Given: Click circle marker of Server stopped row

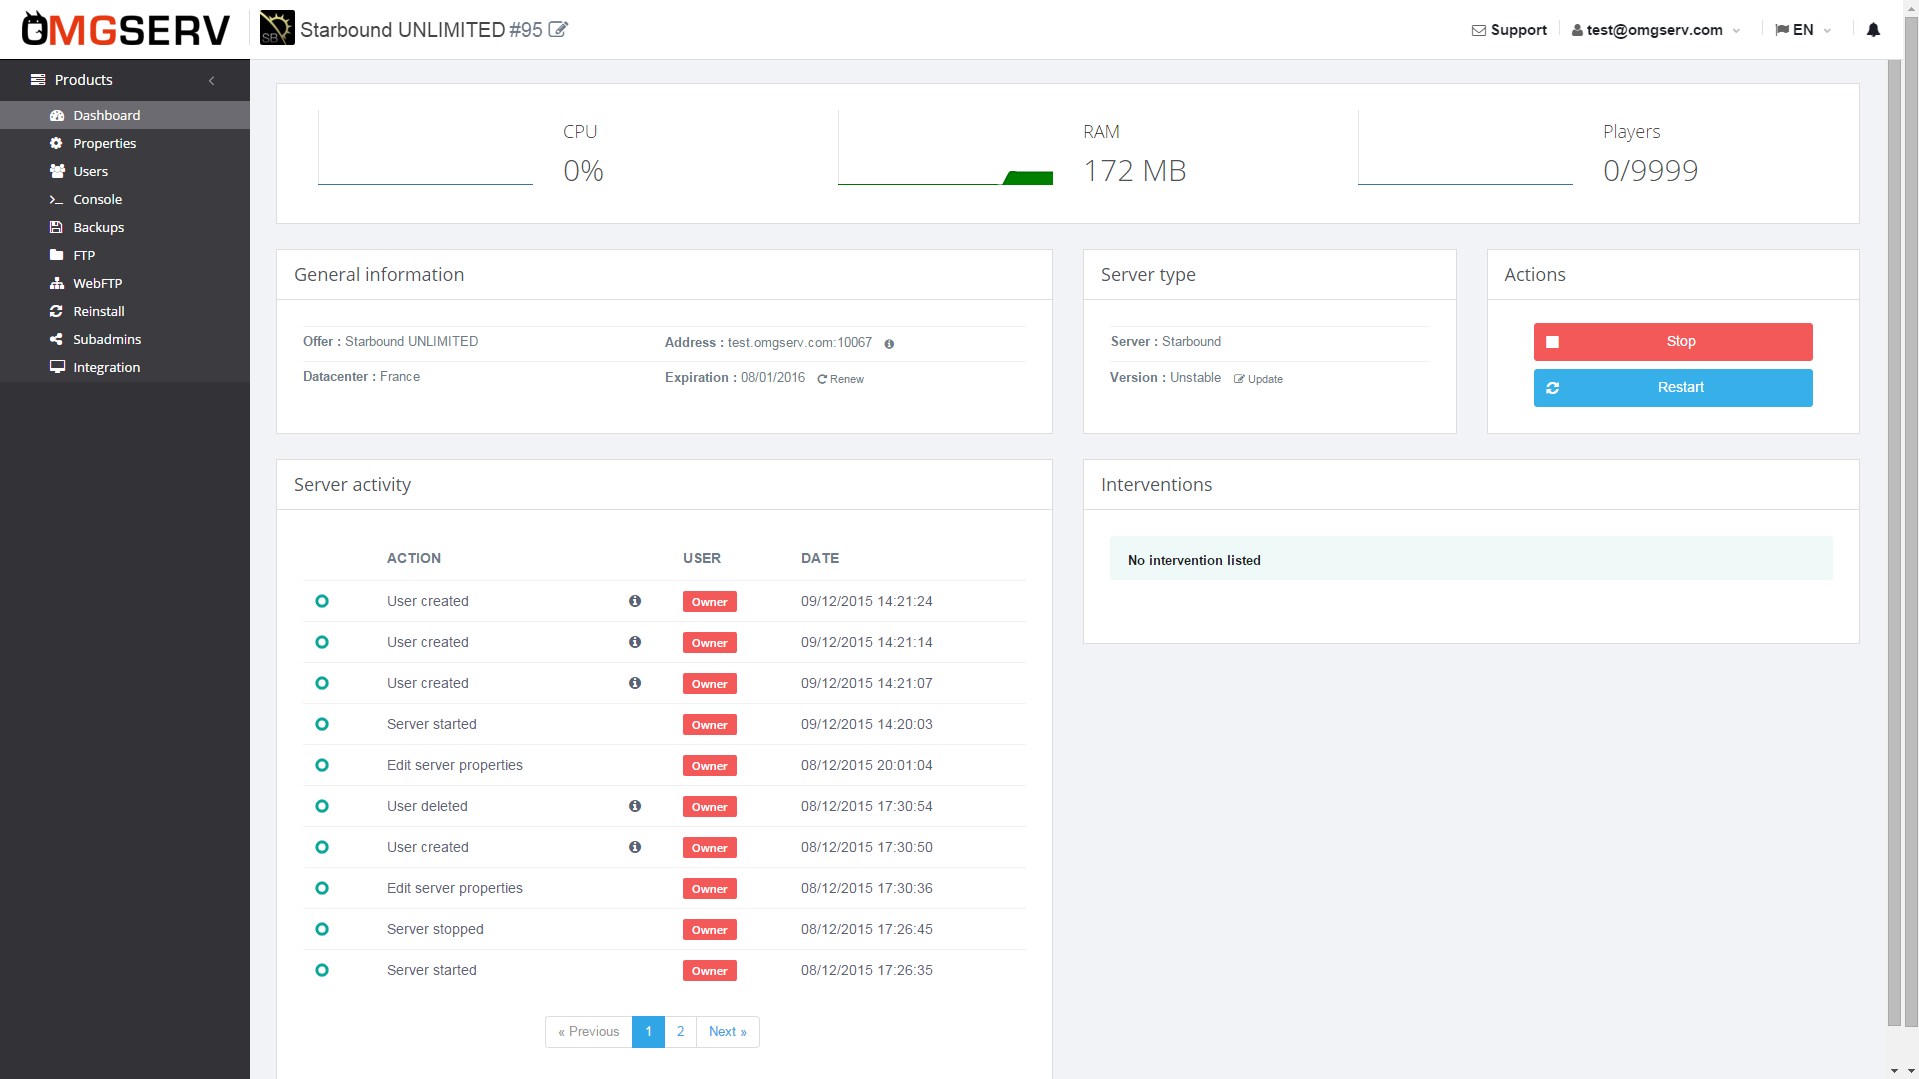Looking at the screenshot, I should (322, 929).
